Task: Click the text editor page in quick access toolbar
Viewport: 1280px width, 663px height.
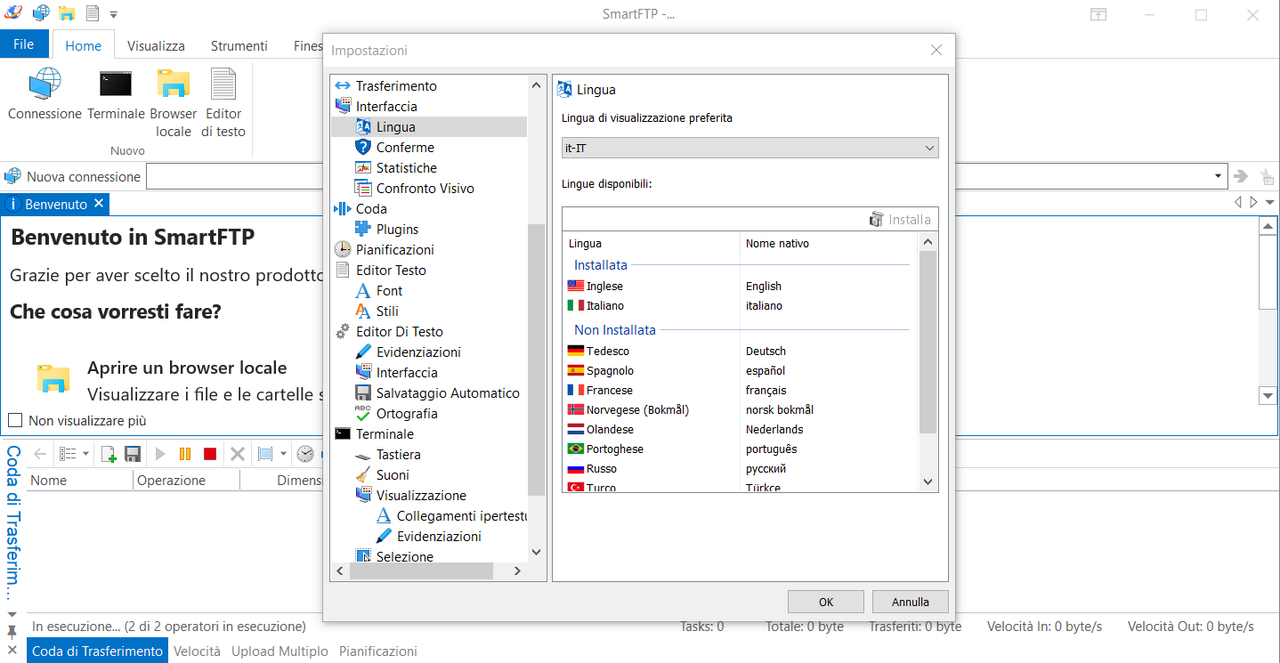Action: click(x=93, y=14)
